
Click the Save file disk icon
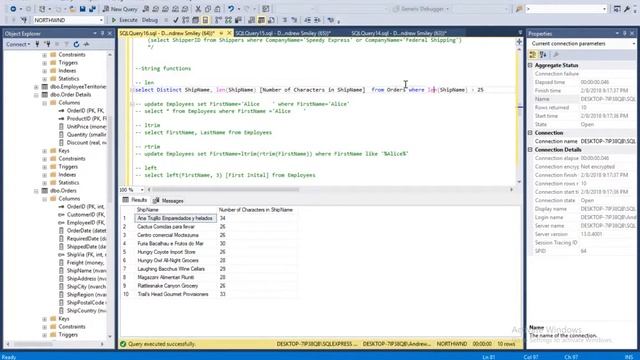click(83, 9)
